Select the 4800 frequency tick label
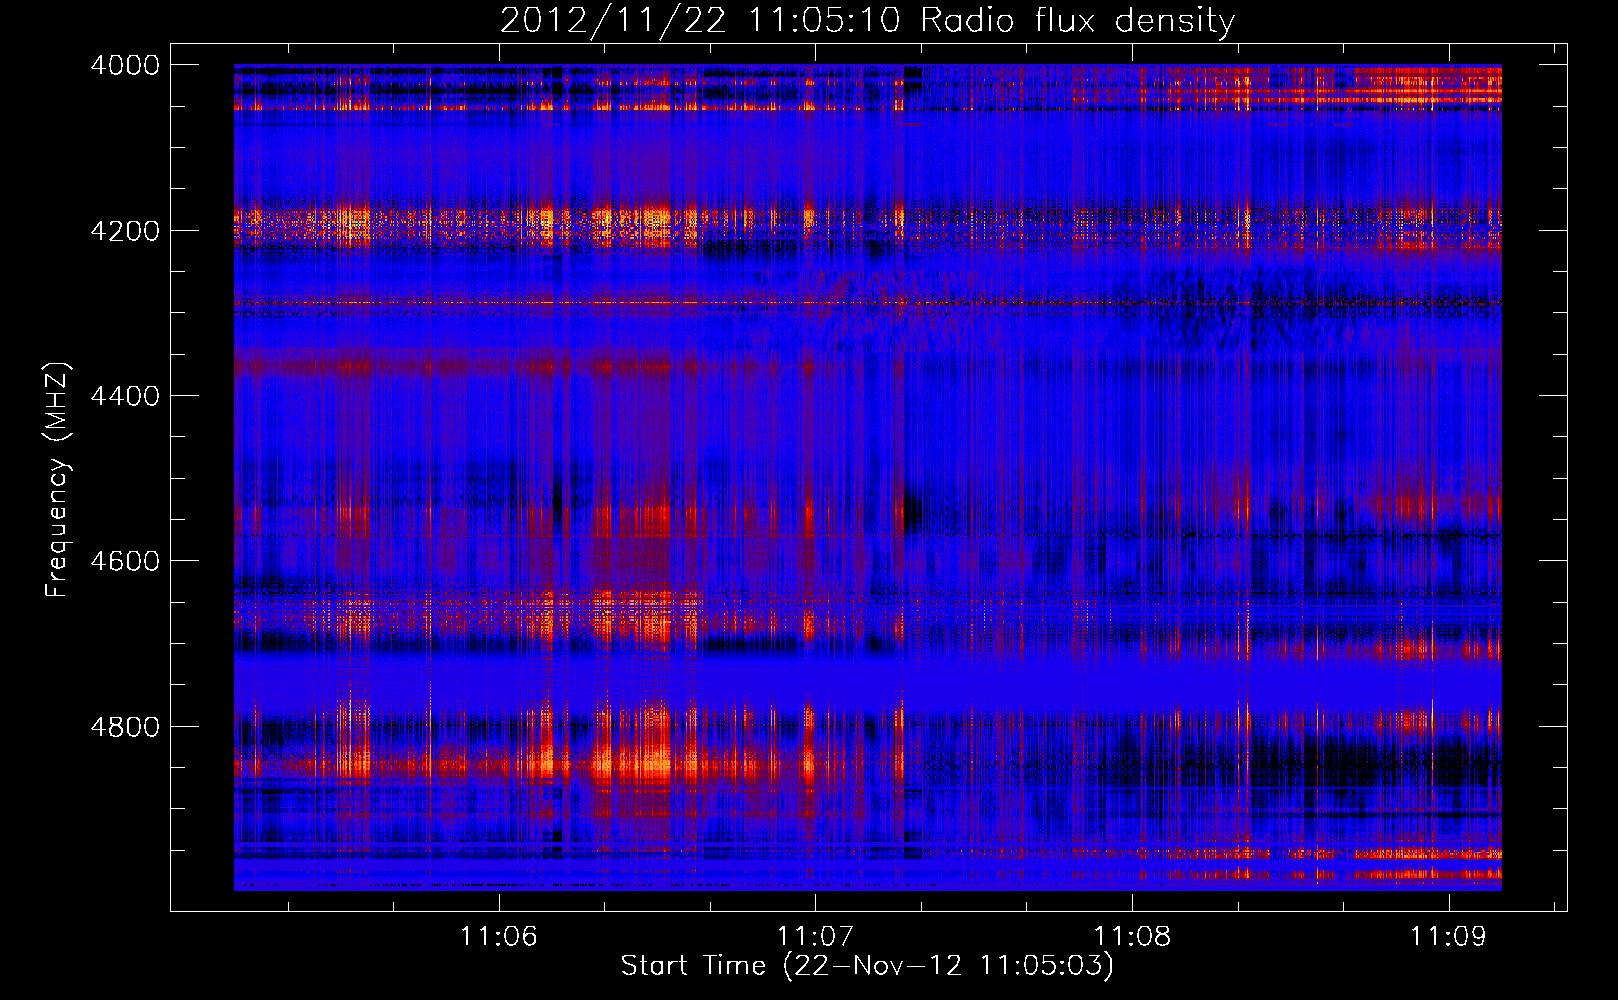 point(125,726)
